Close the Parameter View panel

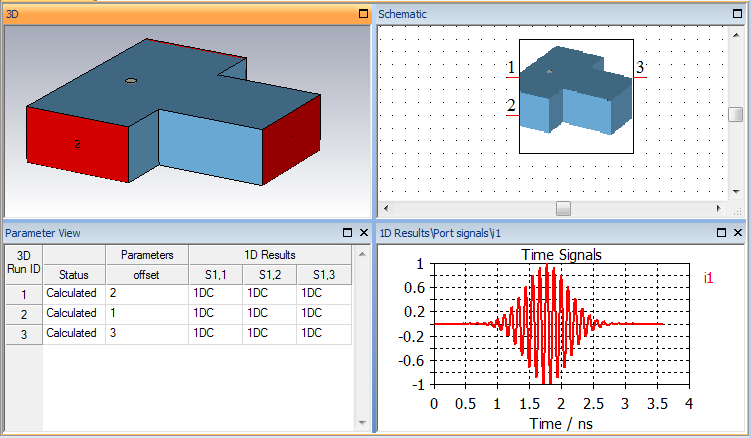pos(364,233)
